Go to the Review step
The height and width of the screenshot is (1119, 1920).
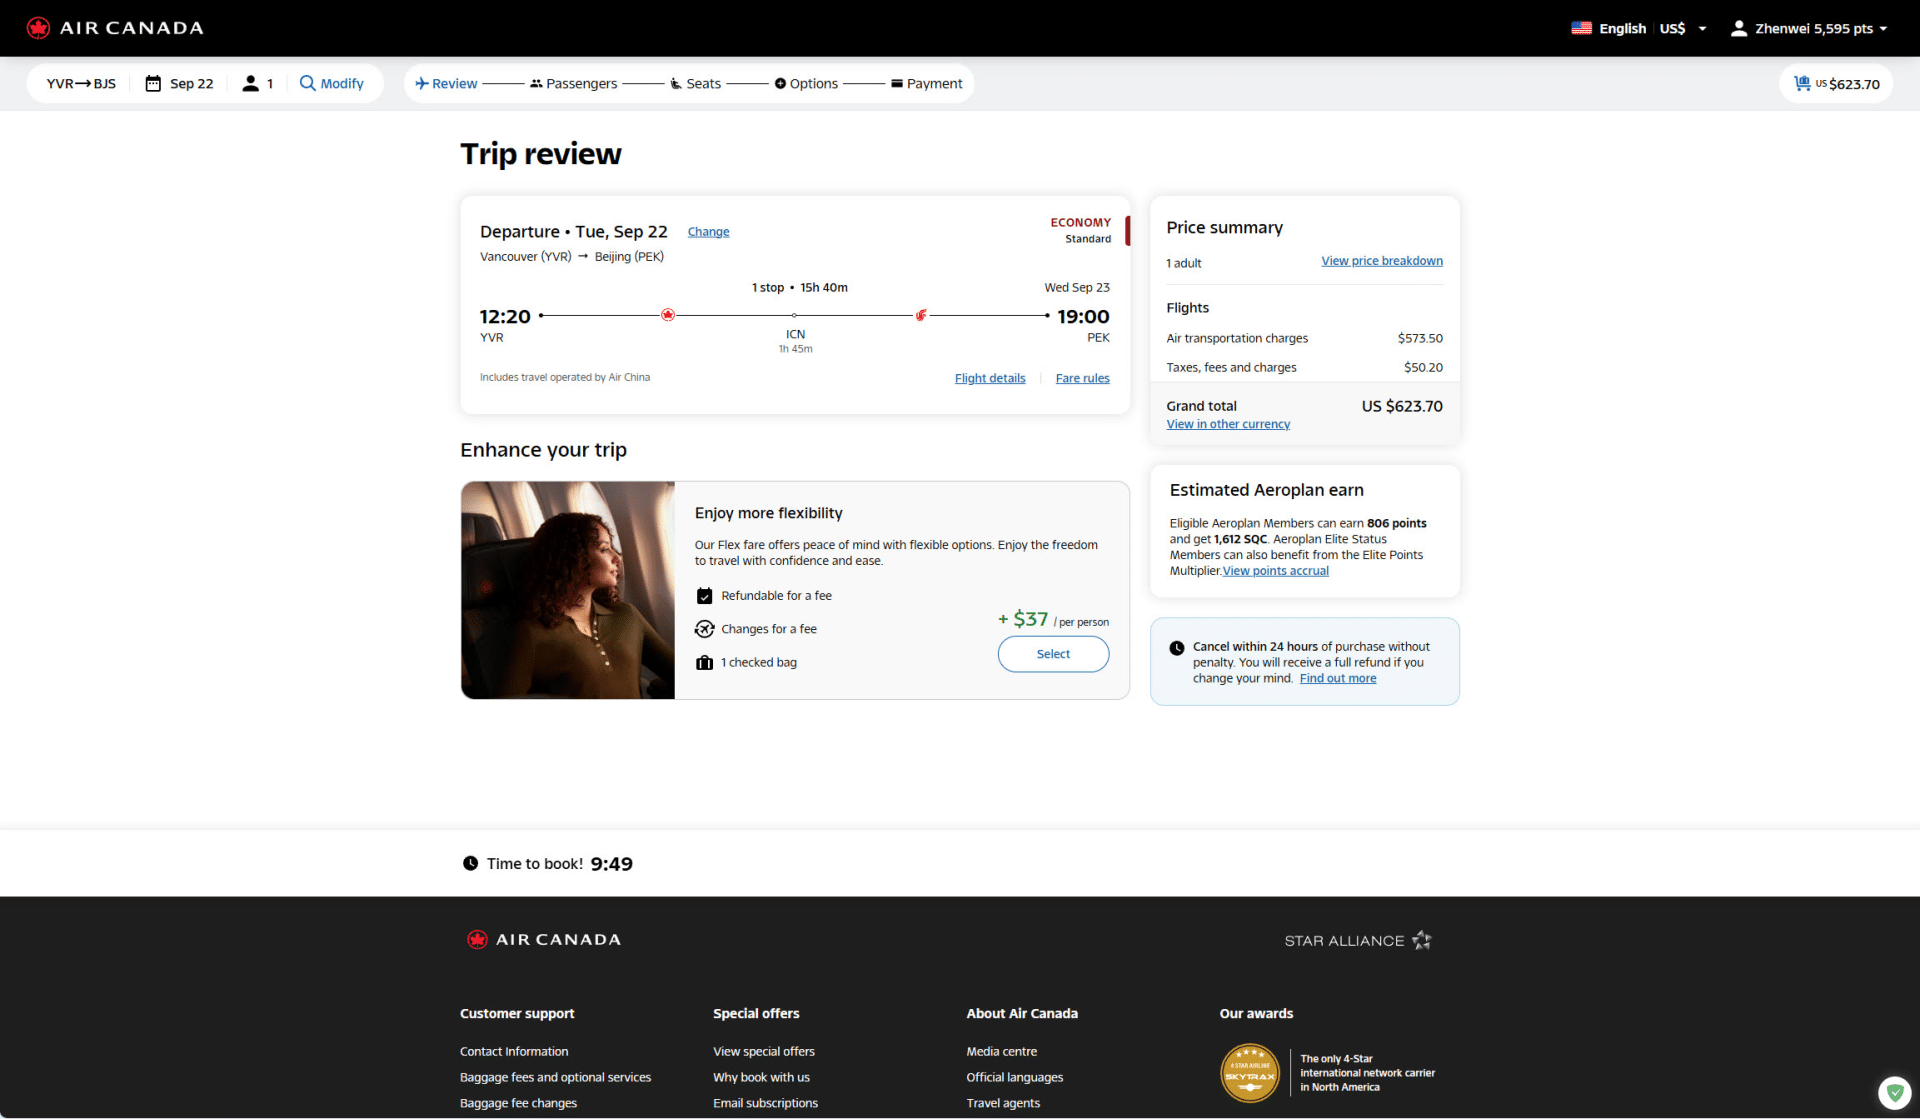click(446, 84)
